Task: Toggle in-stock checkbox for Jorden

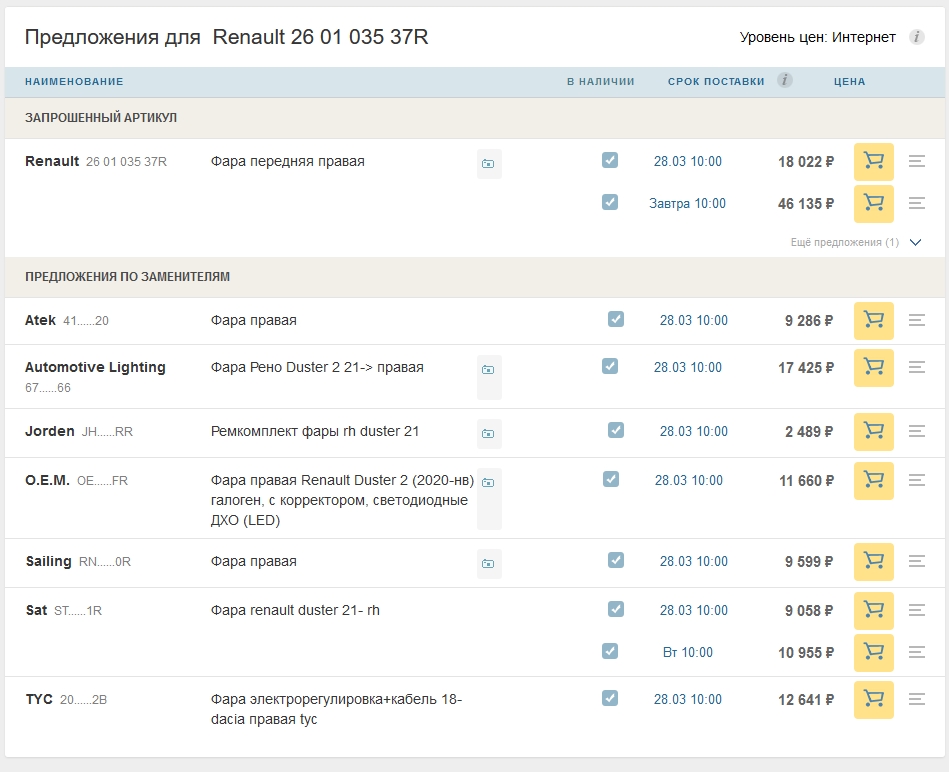Action: coord(616,430)
